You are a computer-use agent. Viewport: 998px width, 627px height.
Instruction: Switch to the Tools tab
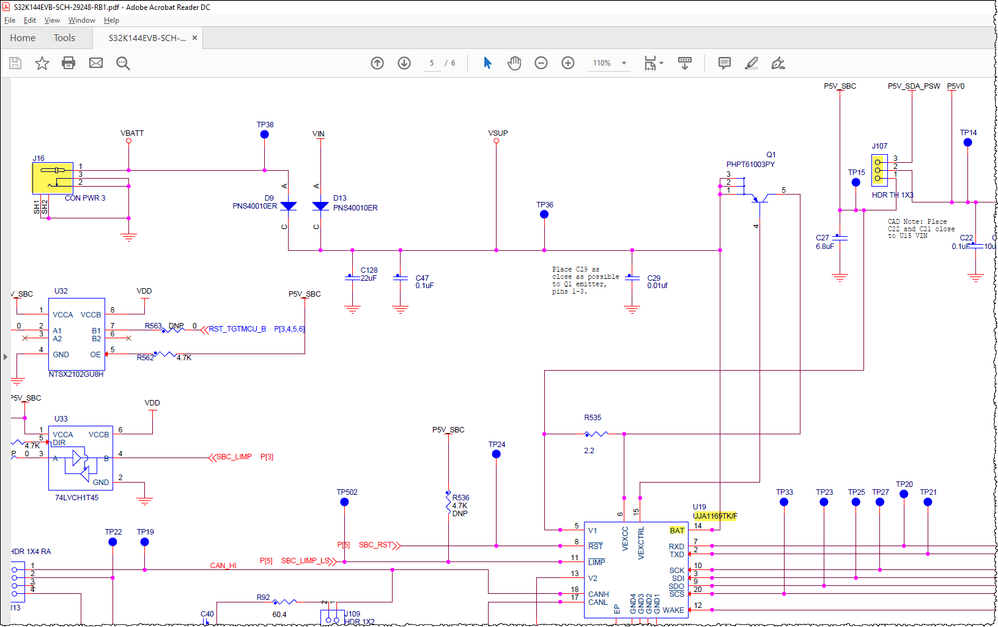pyautogui.click(x=64, y=37)
